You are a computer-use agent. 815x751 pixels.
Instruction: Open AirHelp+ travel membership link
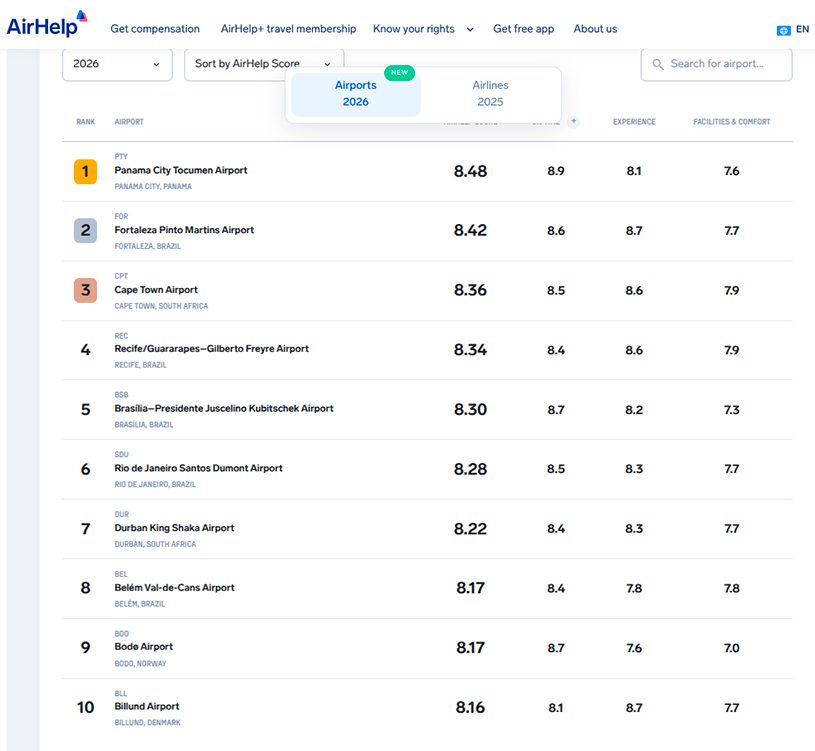pos(288,29)
